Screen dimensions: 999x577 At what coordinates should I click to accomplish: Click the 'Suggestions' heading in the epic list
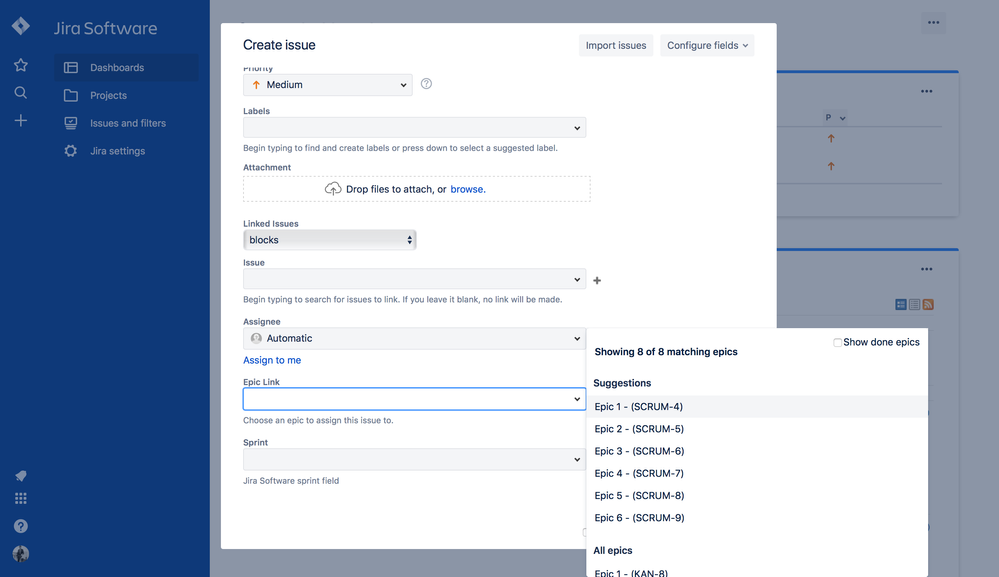622,383
